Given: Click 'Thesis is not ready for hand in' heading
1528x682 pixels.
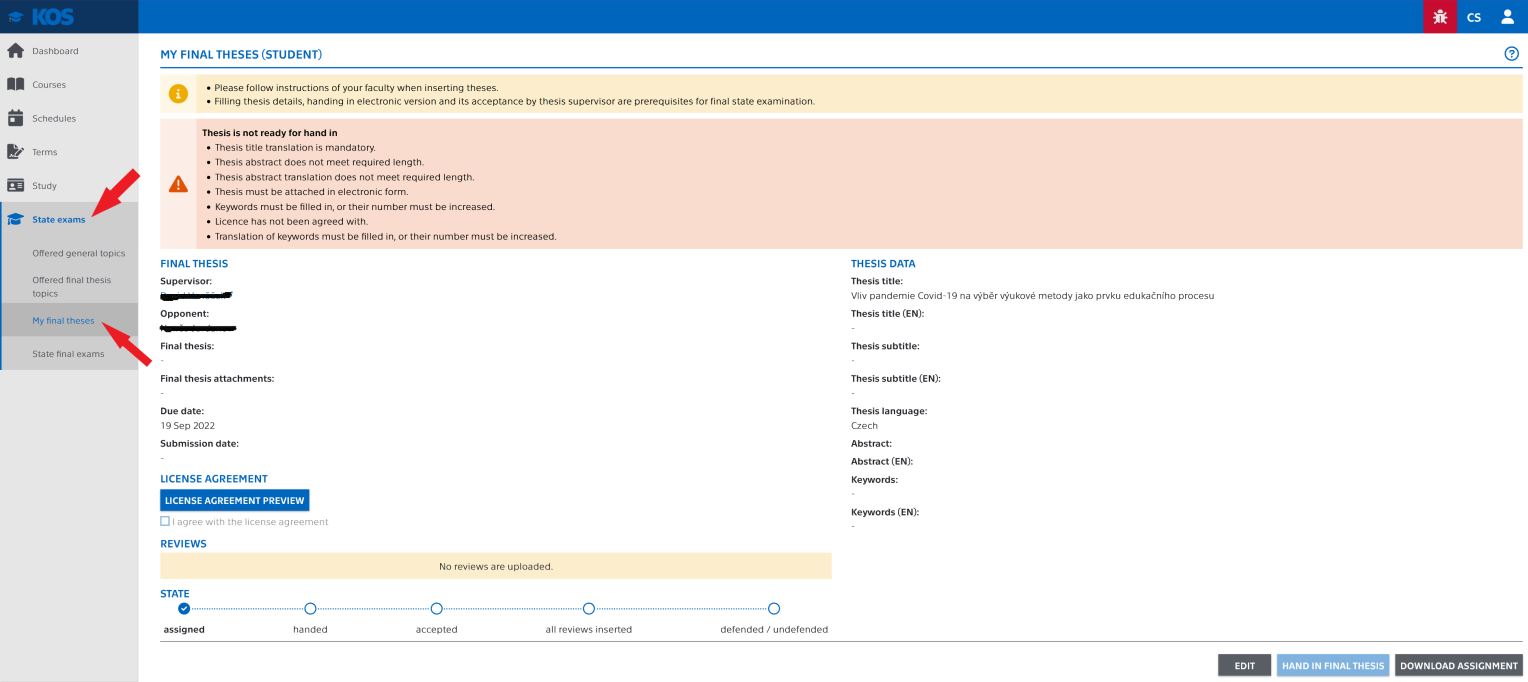Looking at the screenshot, I should (270, 133).
